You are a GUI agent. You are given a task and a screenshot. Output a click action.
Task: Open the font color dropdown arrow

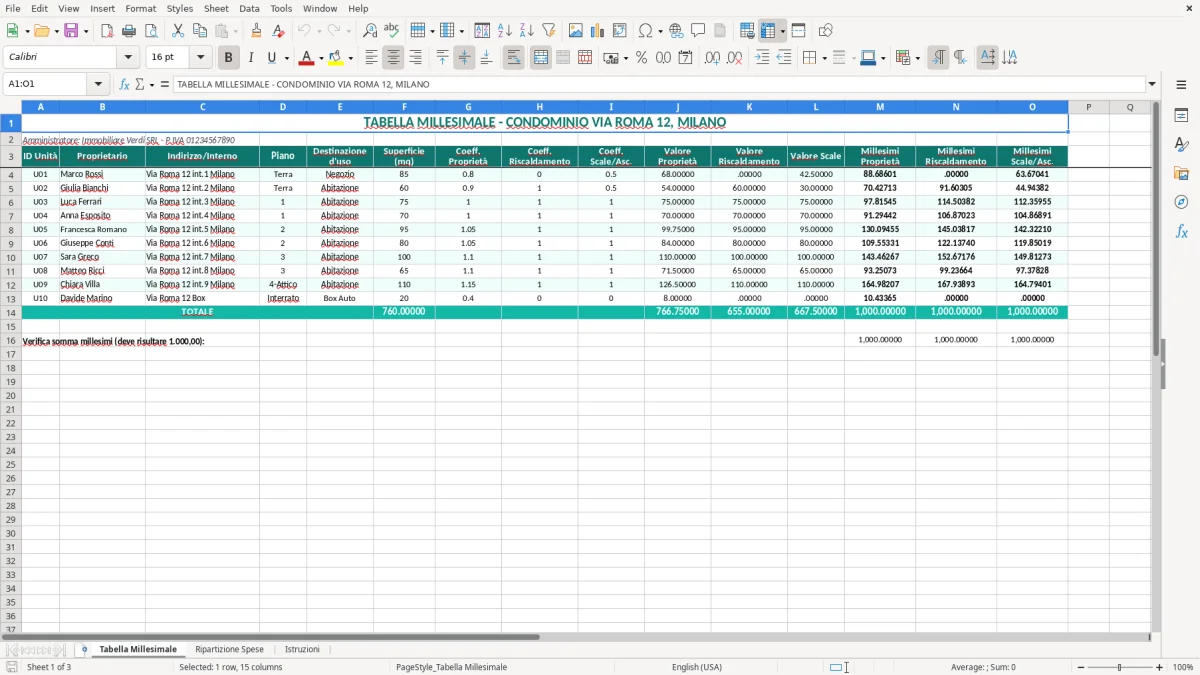(320, 58)
